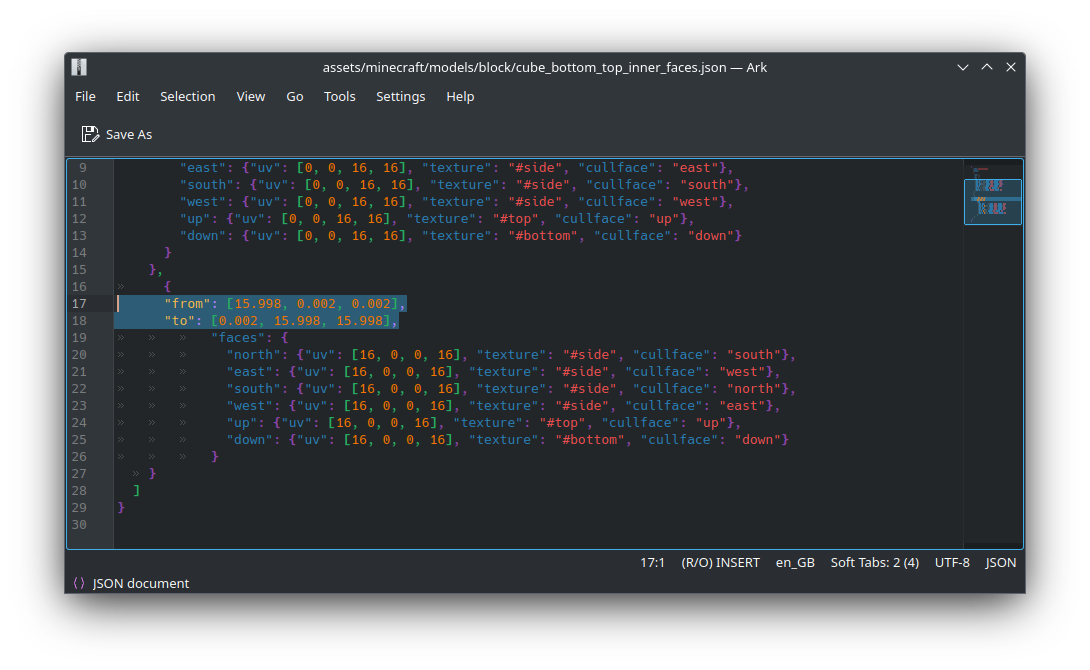This screenshot has width=1090, height=670.
Task: Click the "east" key on line 21
Action: 250,372
